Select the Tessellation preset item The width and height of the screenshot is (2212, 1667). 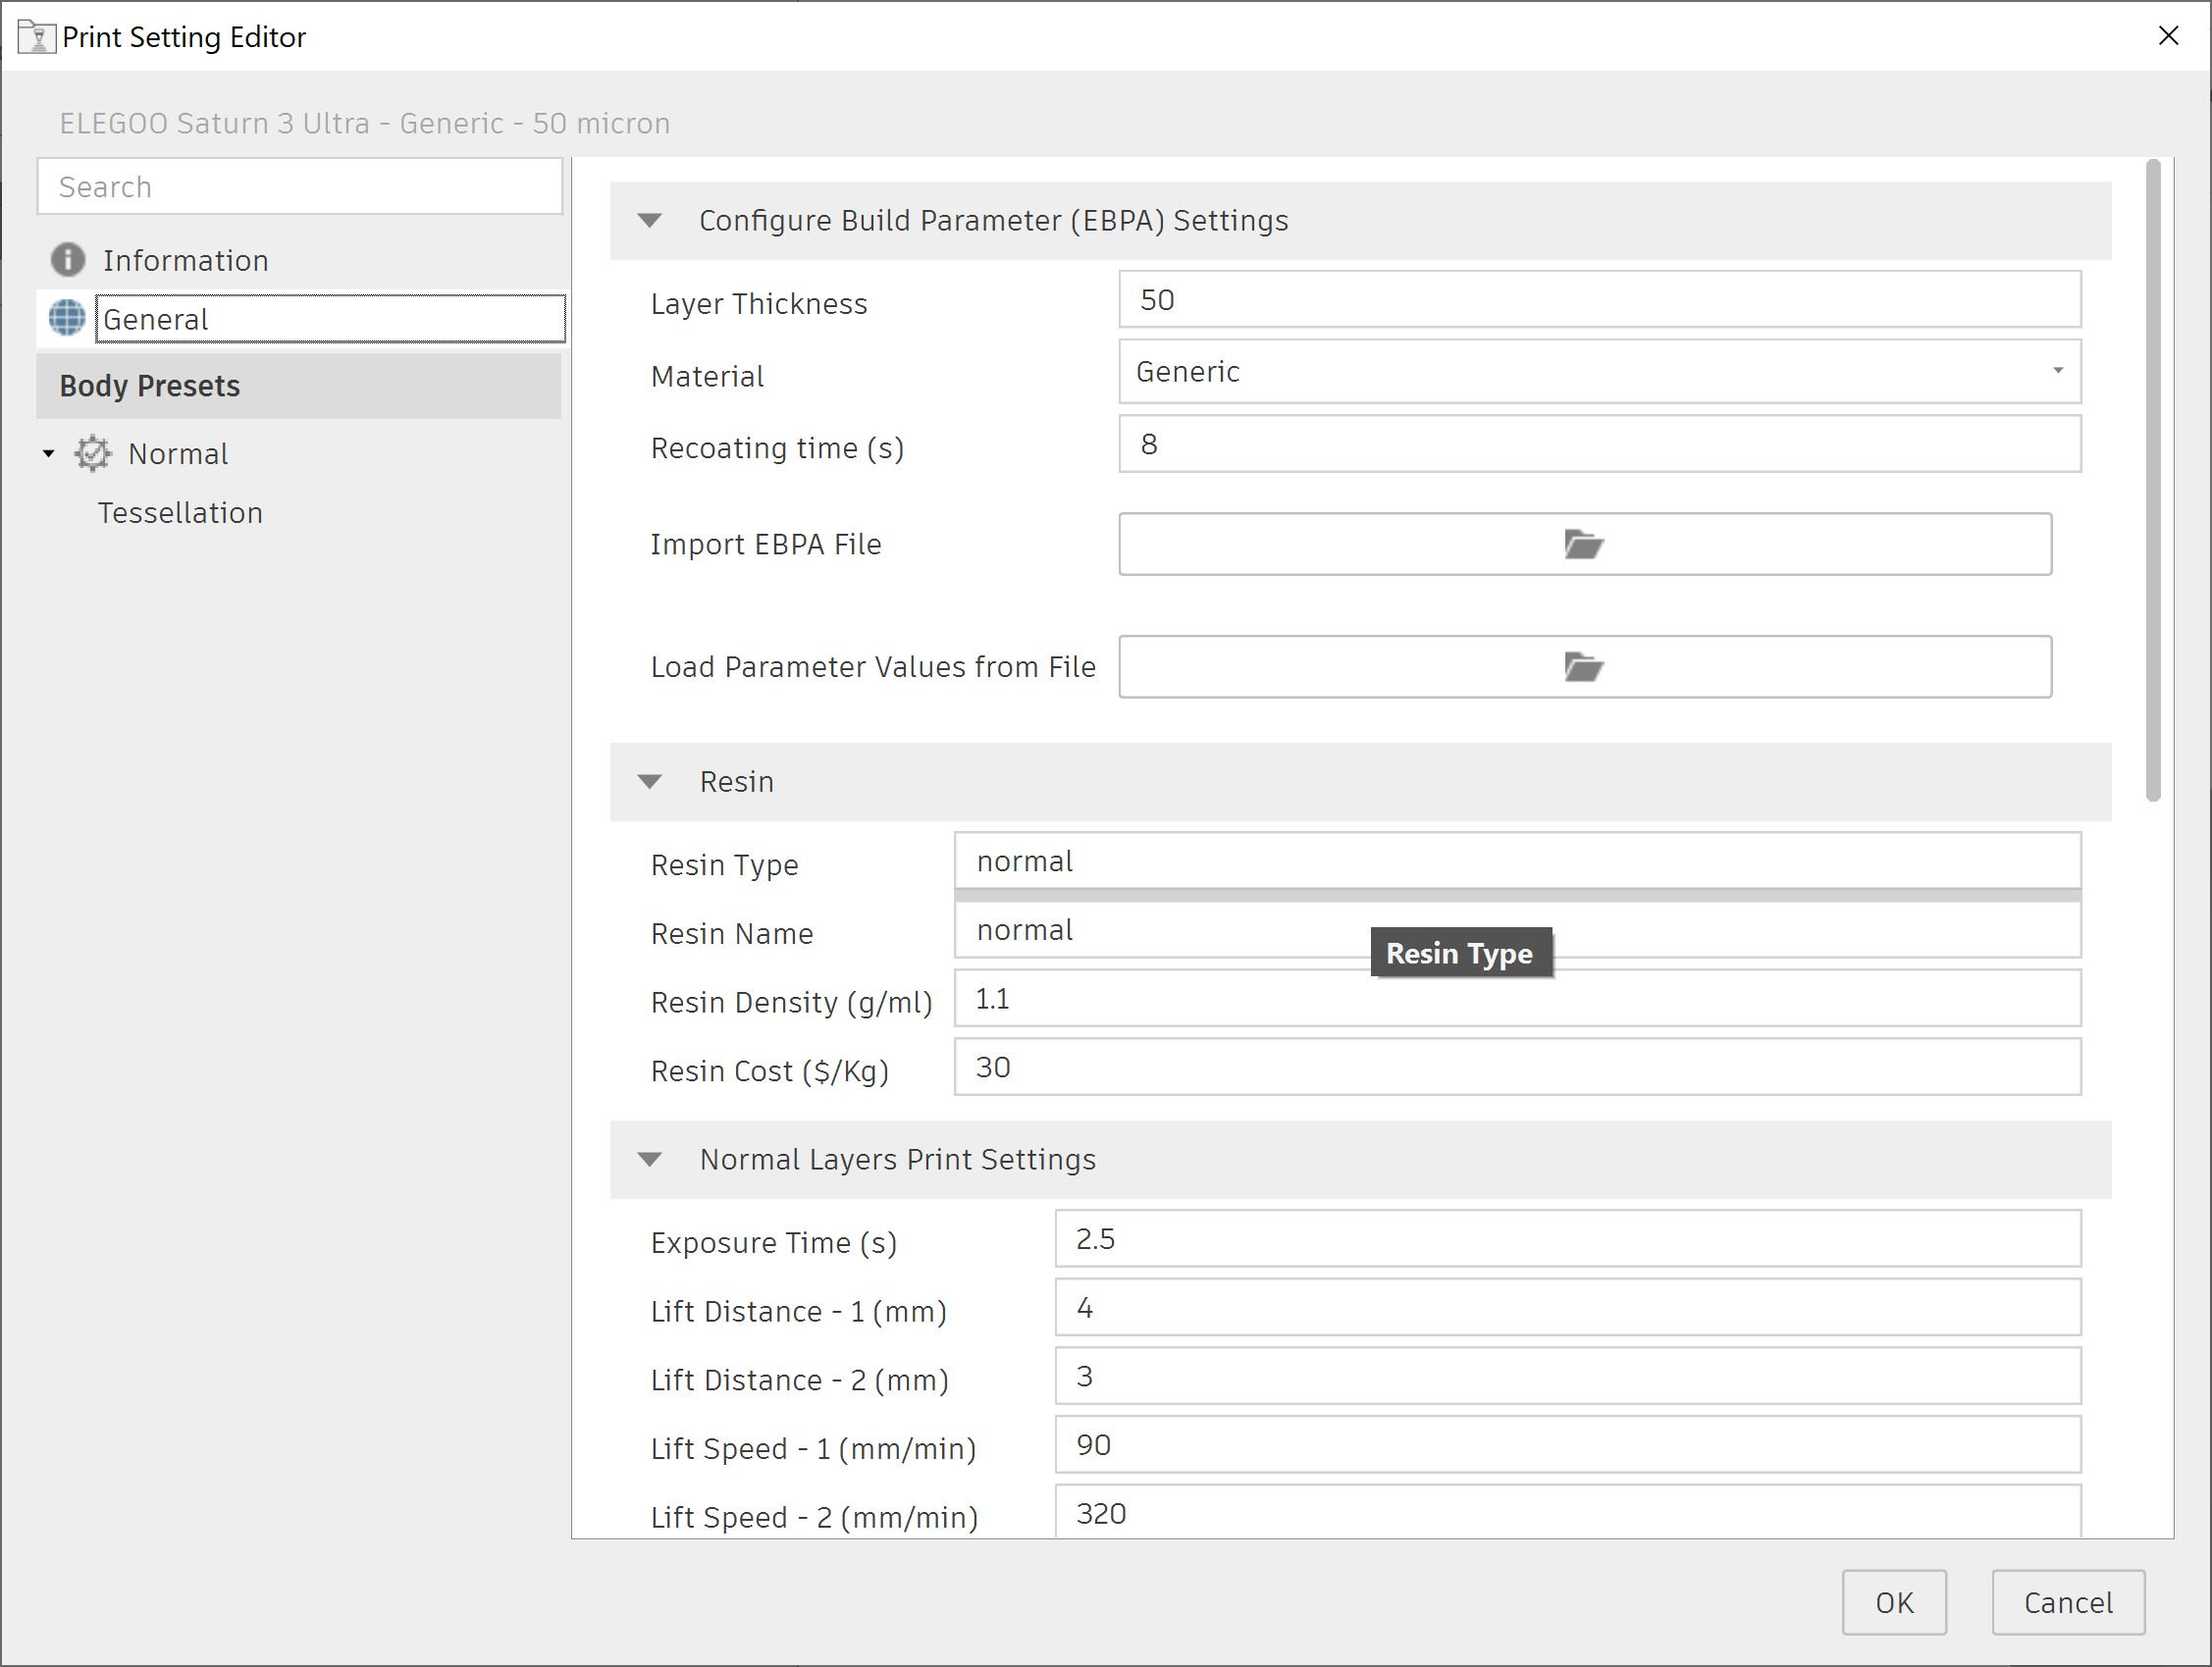[x=180, y=512]
